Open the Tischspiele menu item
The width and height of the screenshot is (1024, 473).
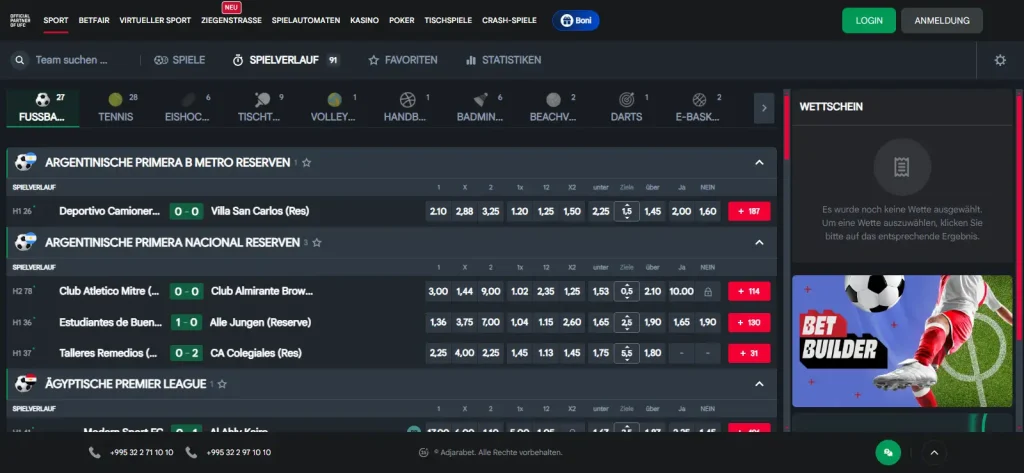pos(448,20)
